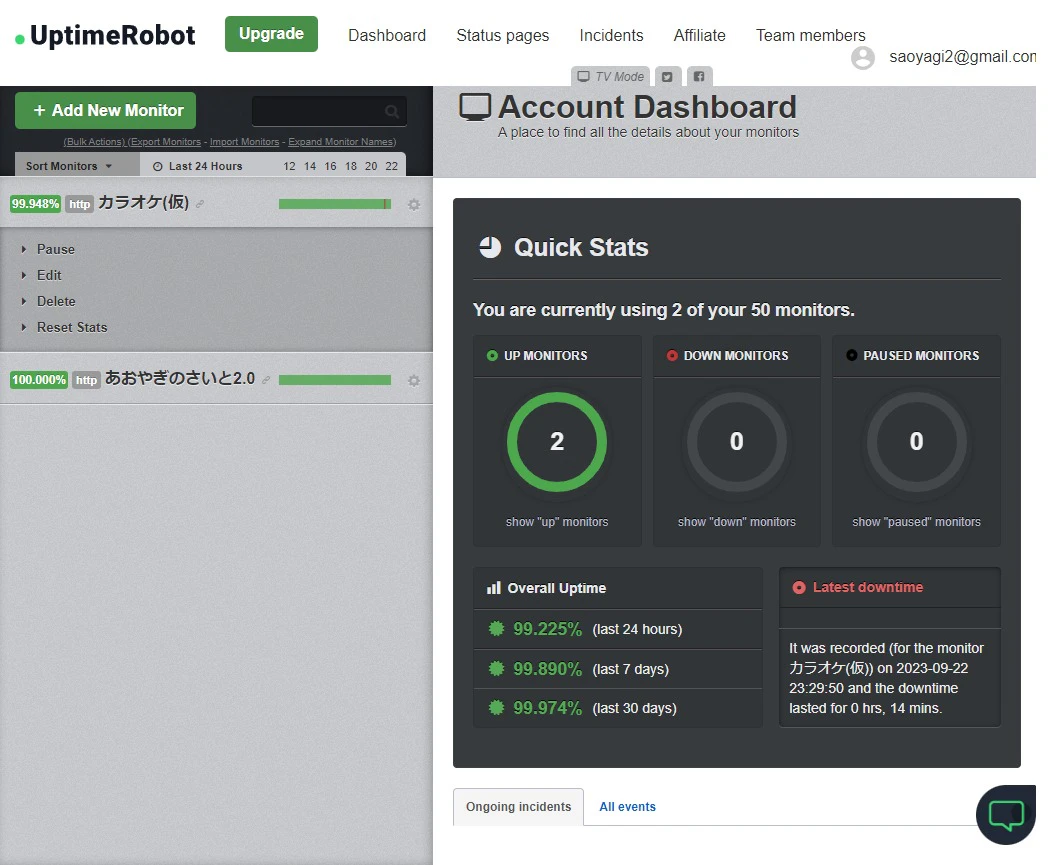The height and width of the screenshot is (865, 1056).
Task: Click the account email saoyagi2@gmail.com
Action: (x=962, y=57)
